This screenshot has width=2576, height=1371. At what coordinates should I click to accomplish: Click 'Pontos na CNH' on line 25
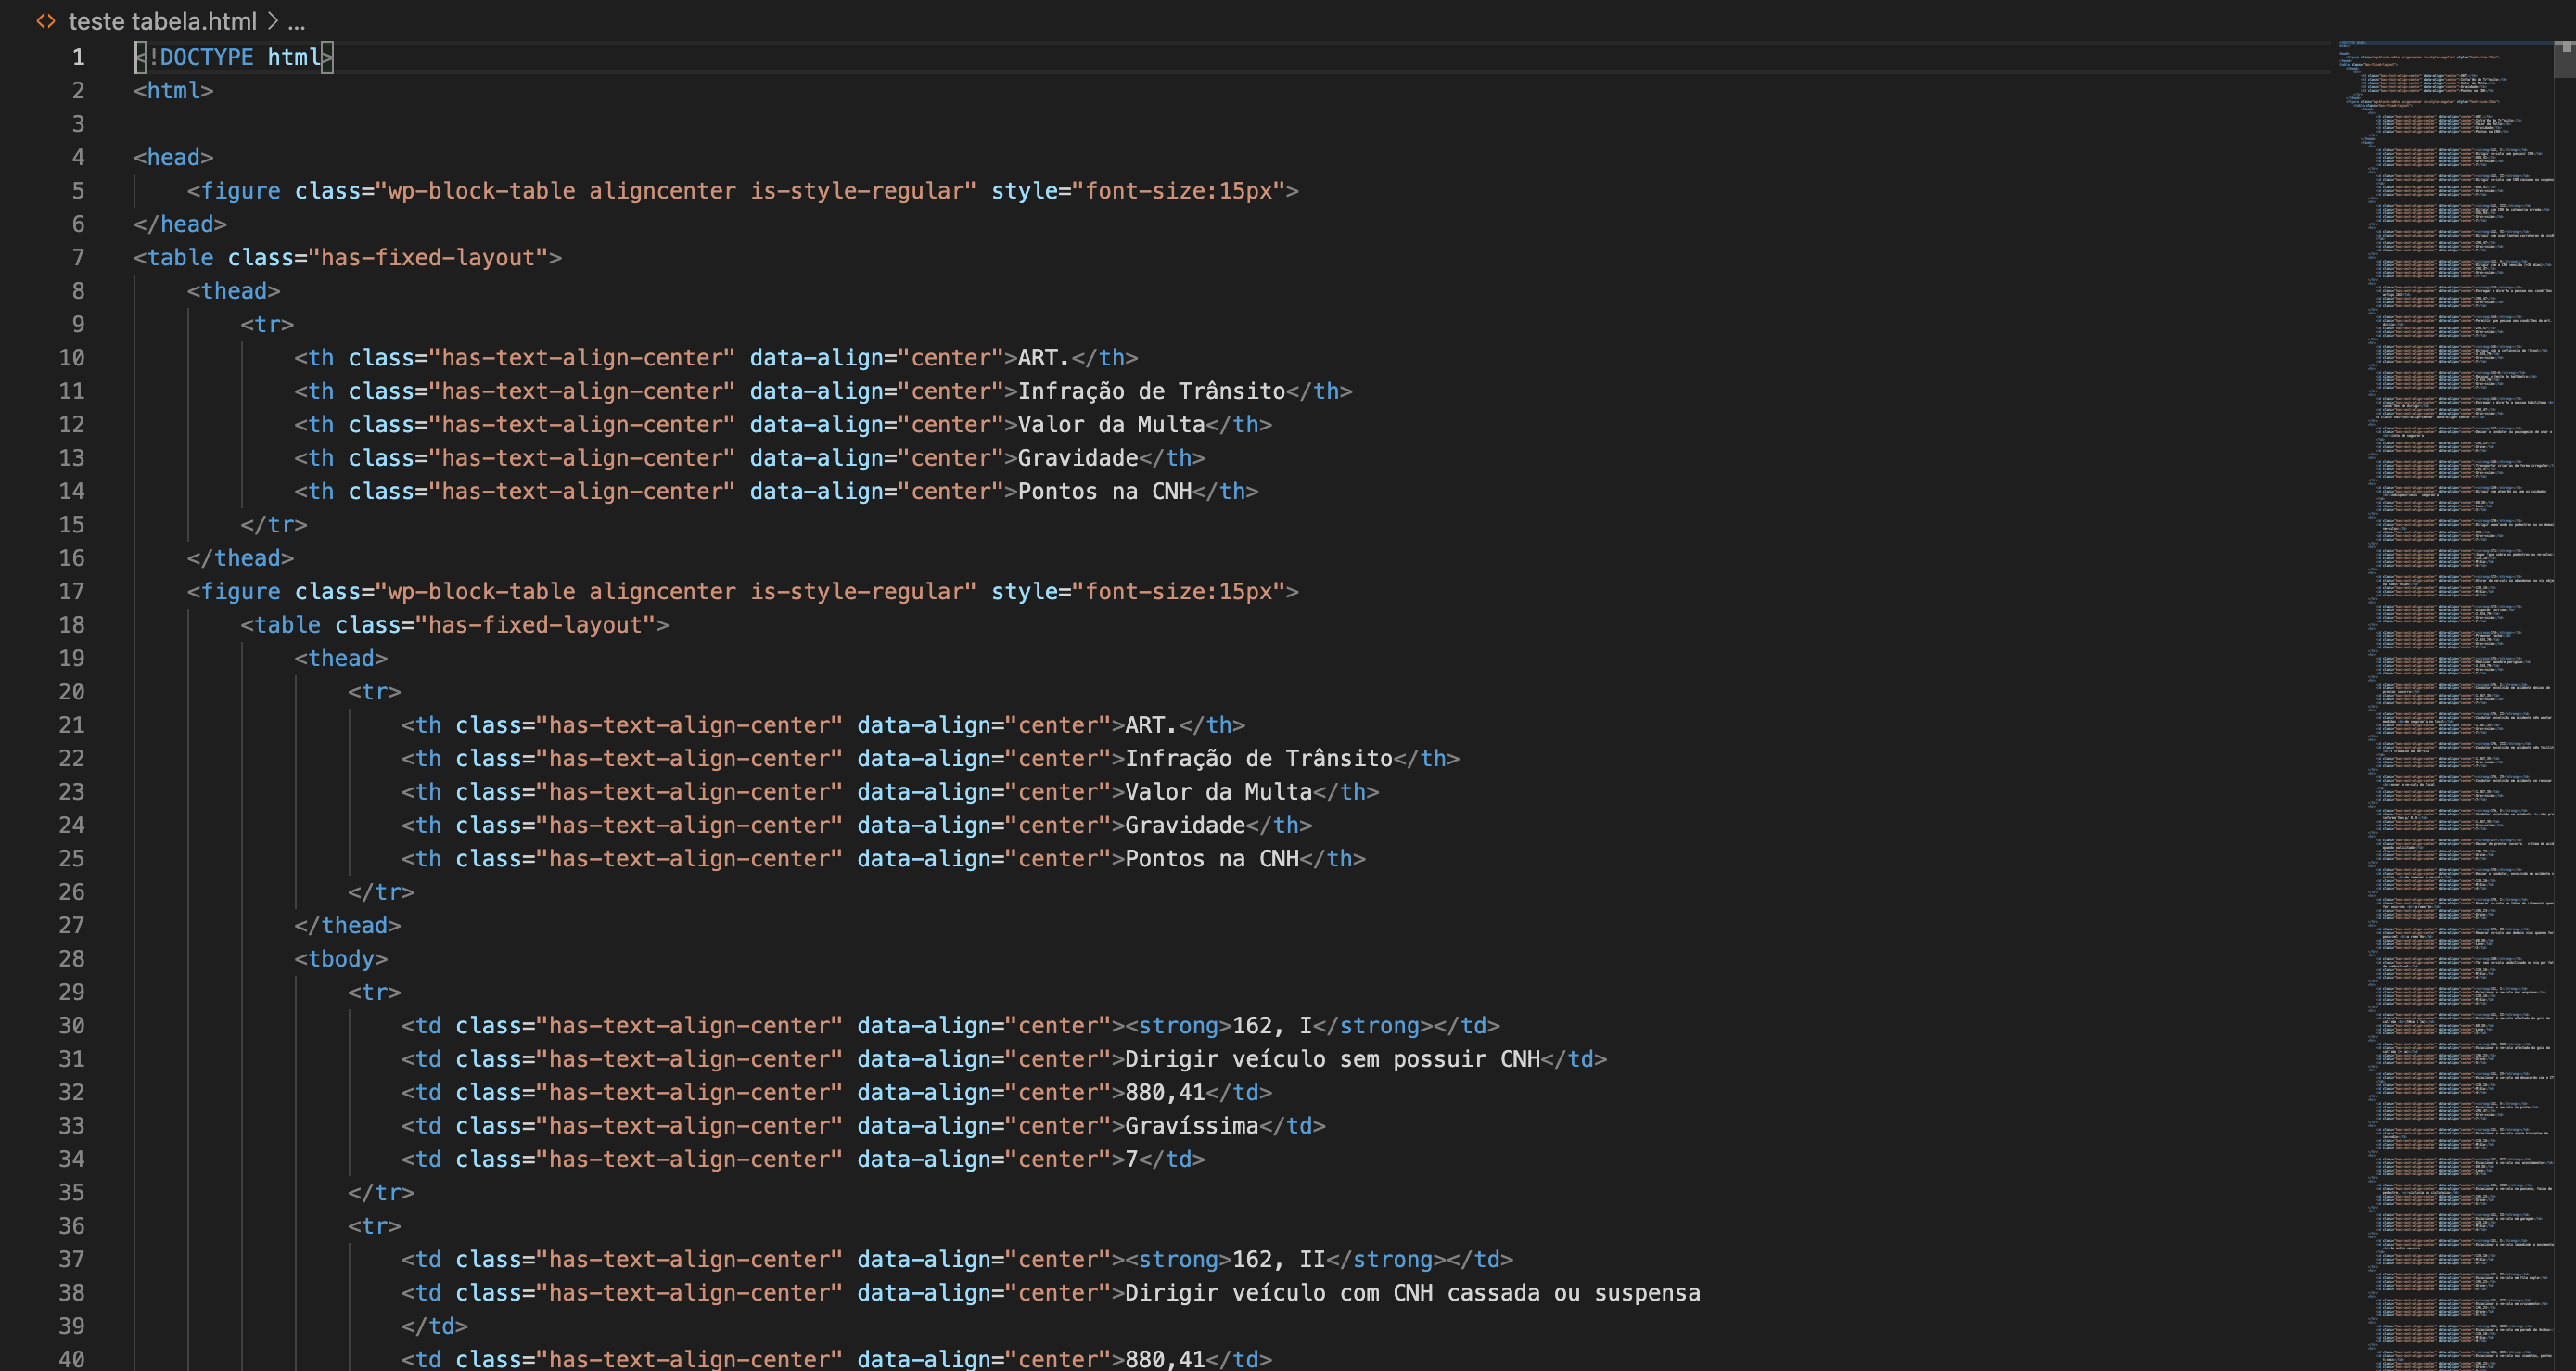1212,858
